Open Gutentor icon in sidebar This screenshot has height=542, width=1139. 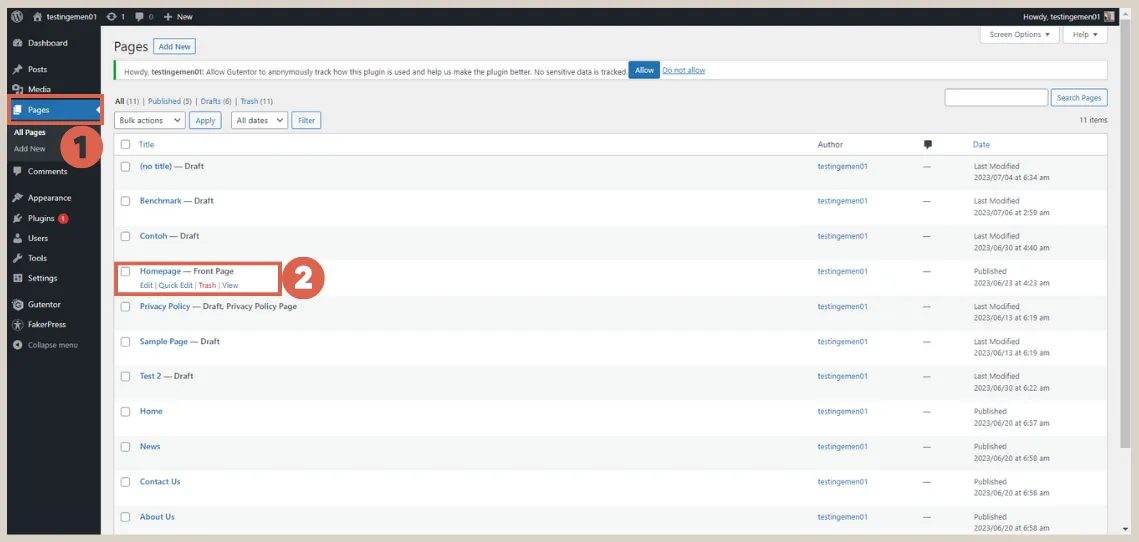point(18,304)
